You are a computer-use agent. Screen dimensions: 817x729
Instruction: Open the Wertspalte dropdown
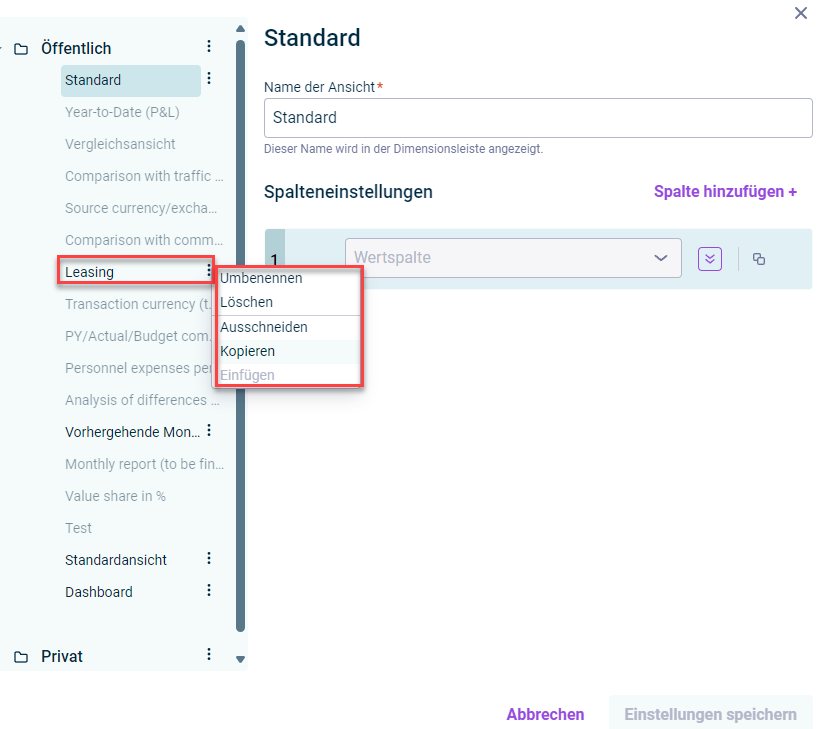pos(513,258)
